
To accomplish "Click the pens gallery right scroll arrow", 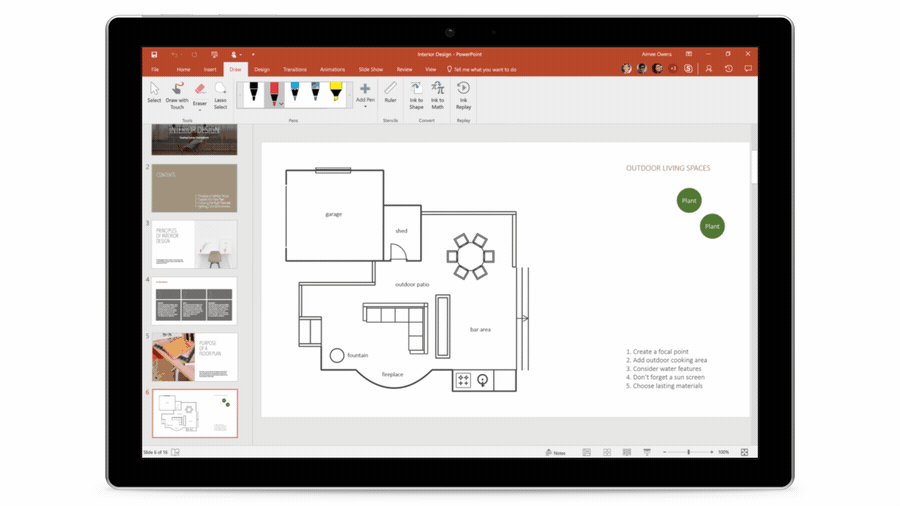I will pyautogui.click(x=350, y=95).
